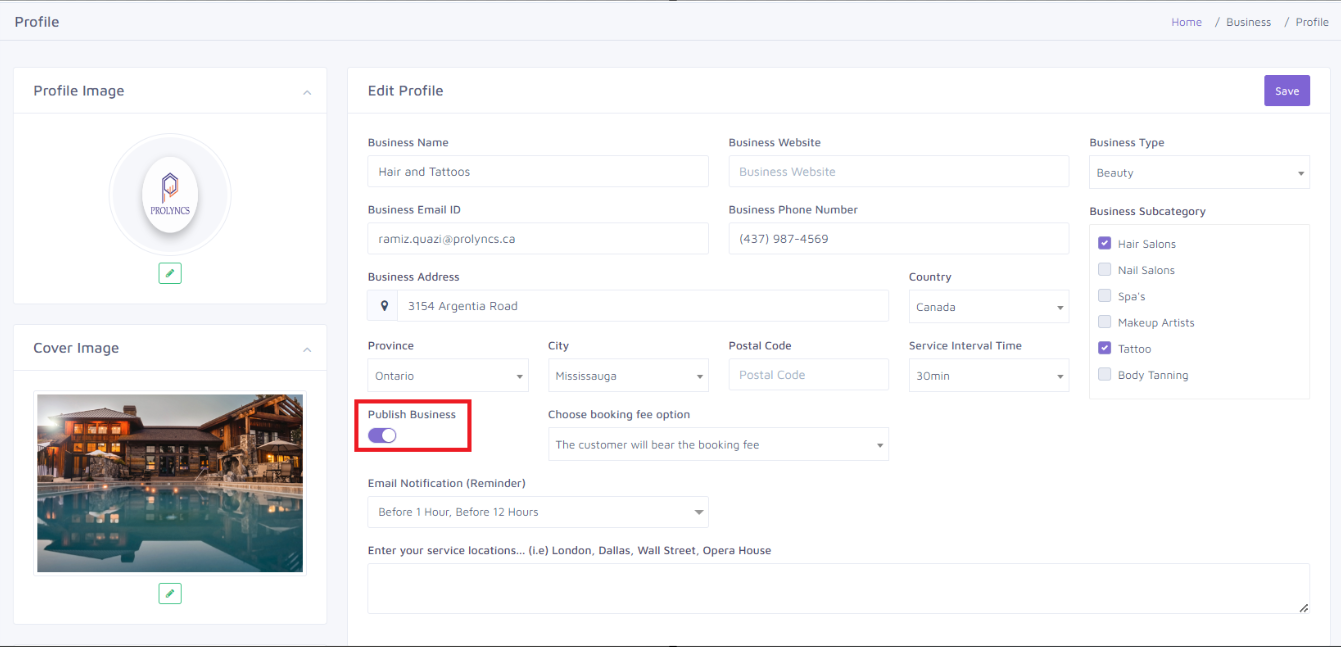1341x647 pixels.
Task: Uncheck the Tattoo checkbox
Action: (1104, 348)
